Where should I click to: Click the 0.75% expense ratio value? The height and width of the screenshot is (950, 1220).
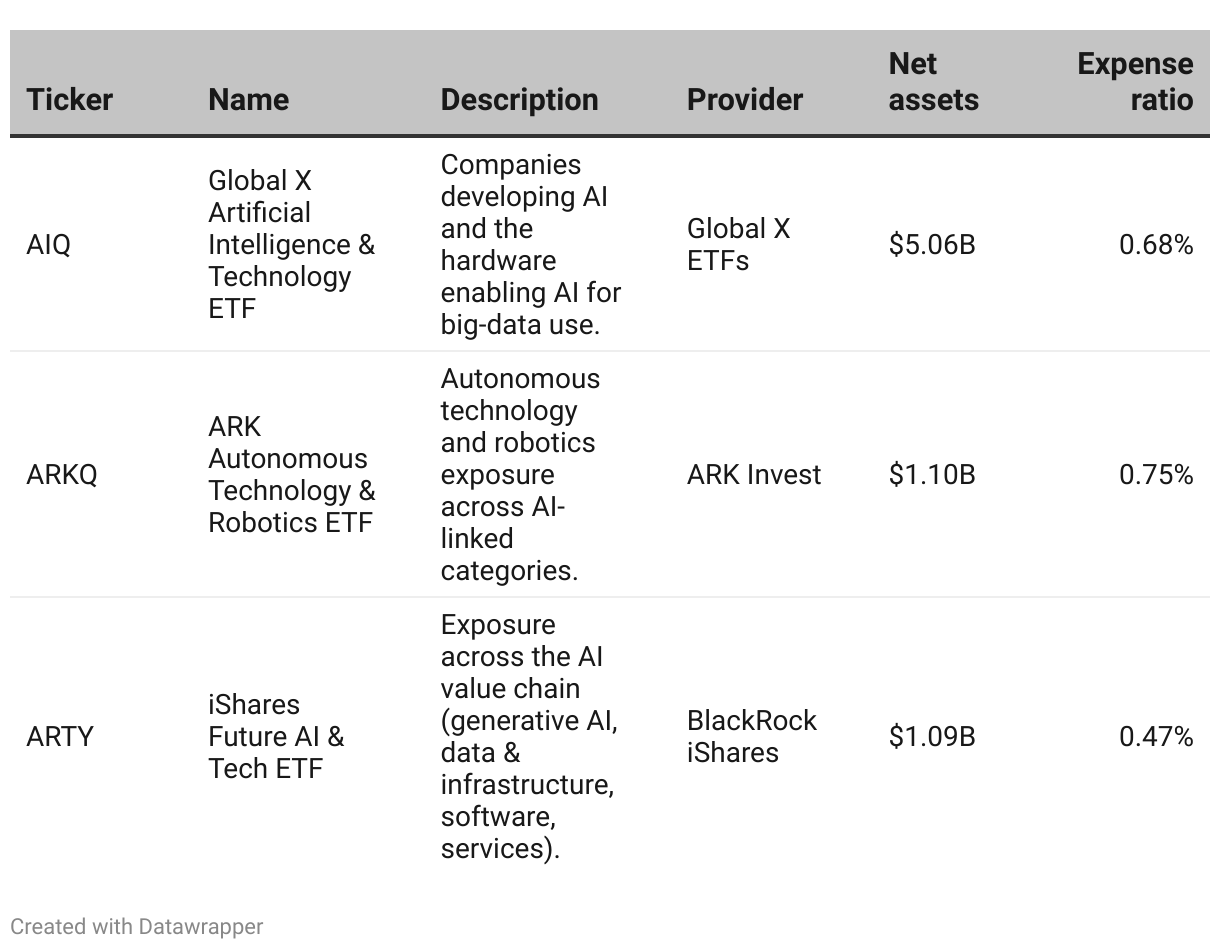1156,475
